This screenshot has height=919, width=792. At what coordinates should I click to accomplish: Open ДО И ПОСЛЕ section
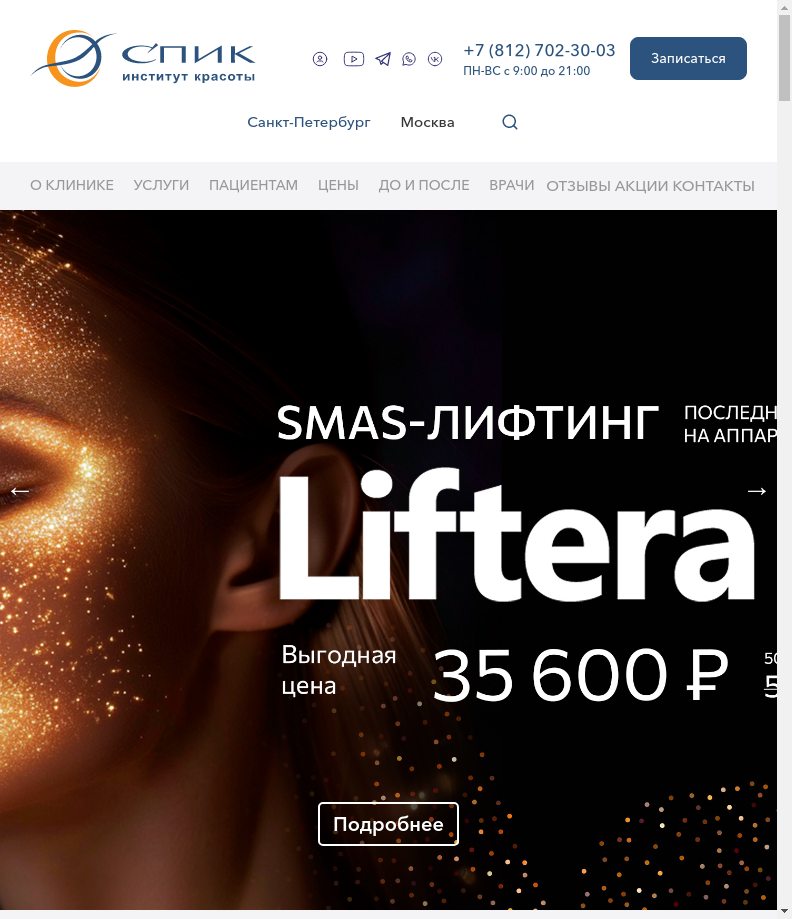[x=424, y=185]
